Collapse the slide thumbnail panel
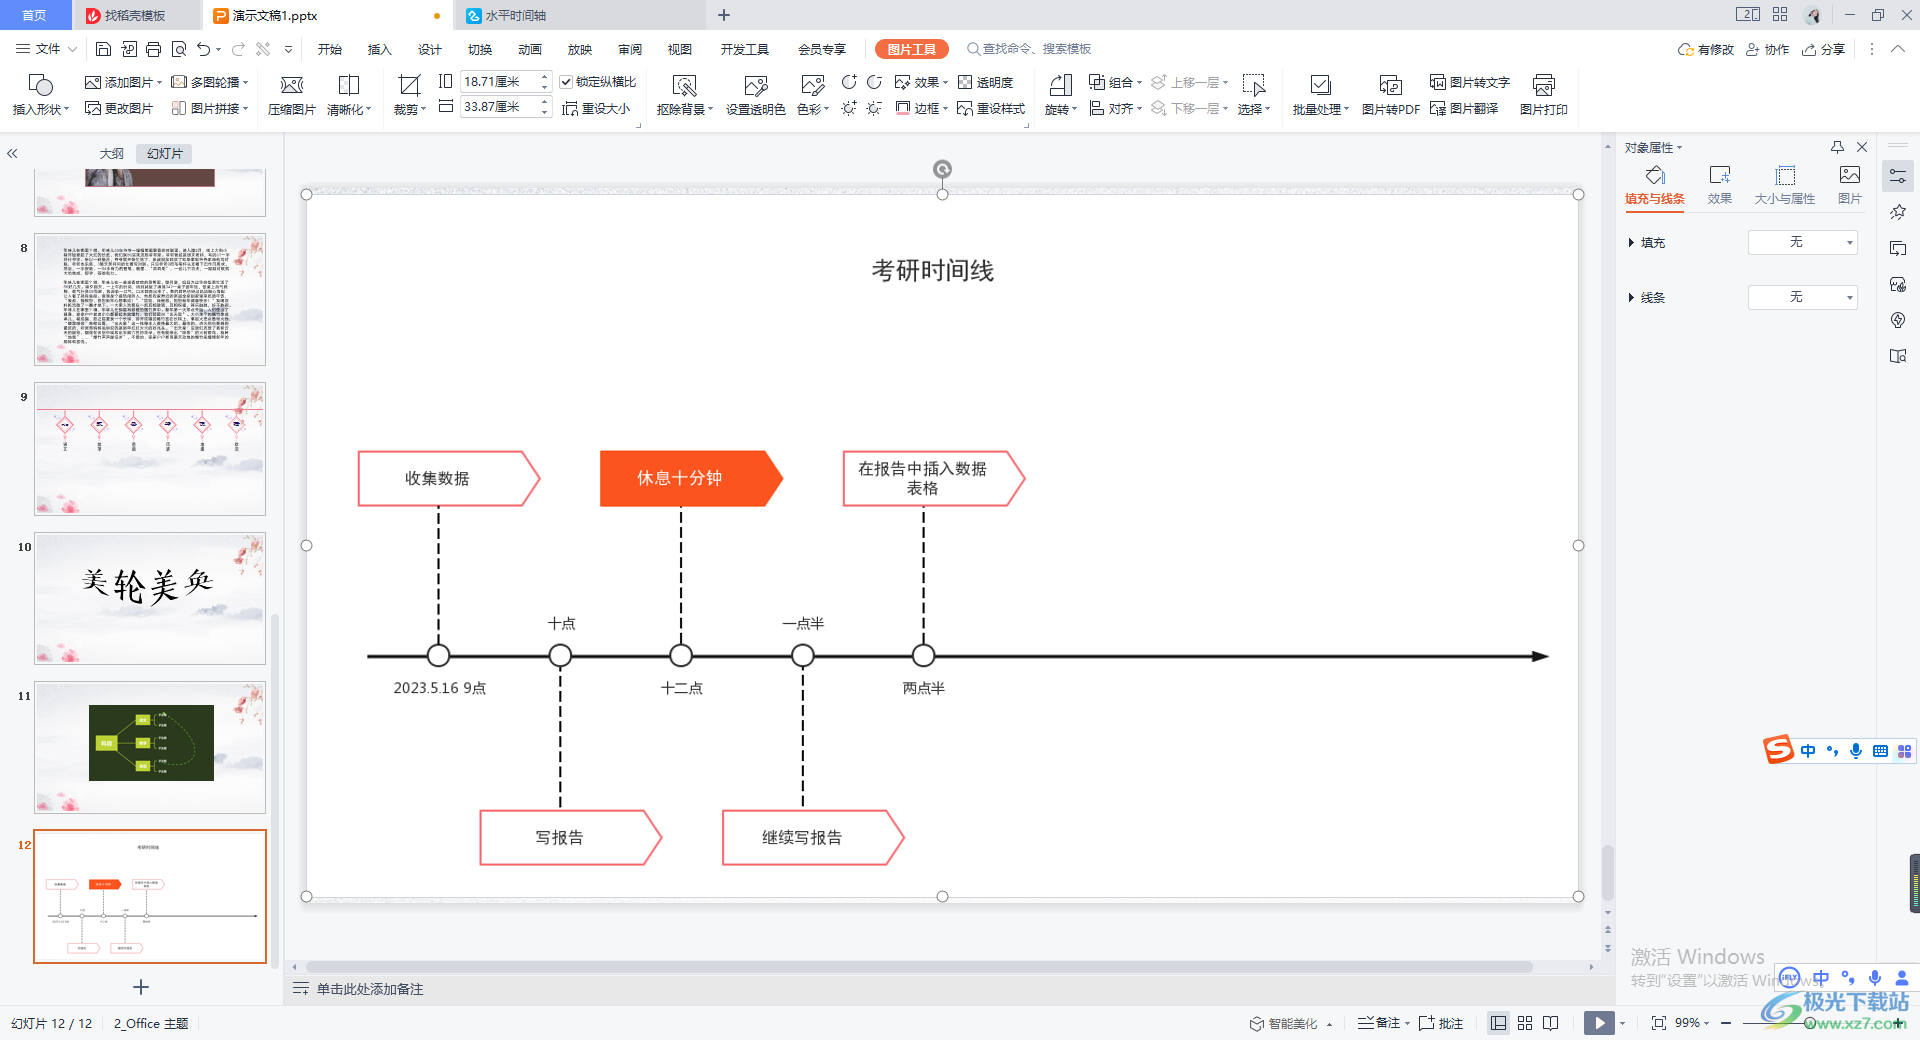Screen dimensions: 1920x1040 coord(12,154)
